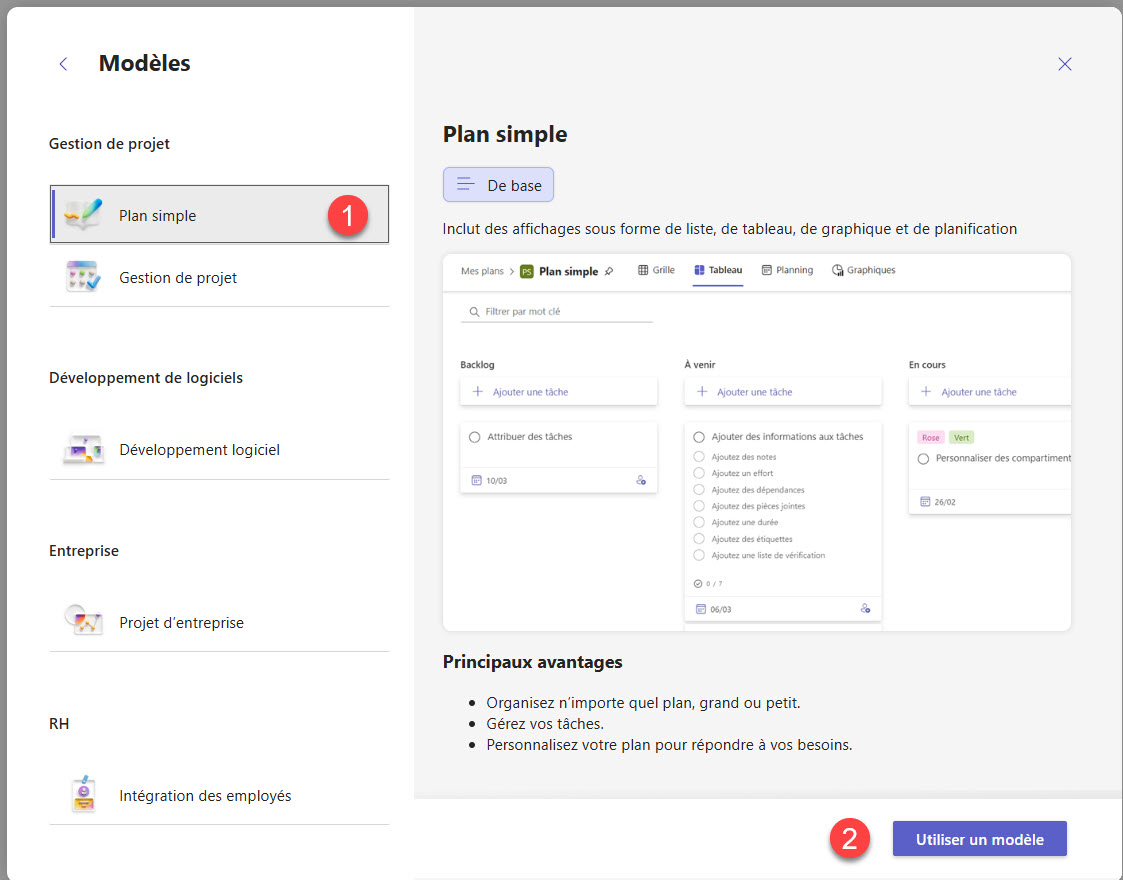Click the Projet d'entreprise template icon
The image size is (1123, 880).
(83, 622)
